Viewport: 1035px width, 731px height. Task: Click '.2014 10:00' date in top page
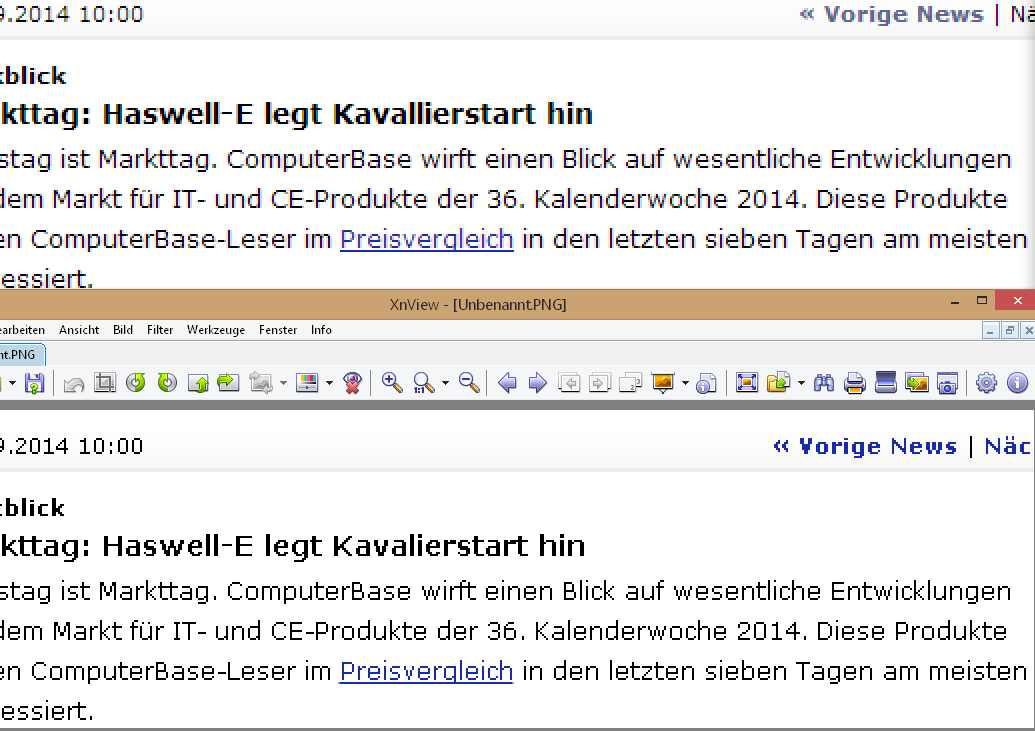click(x=72, y=14)
